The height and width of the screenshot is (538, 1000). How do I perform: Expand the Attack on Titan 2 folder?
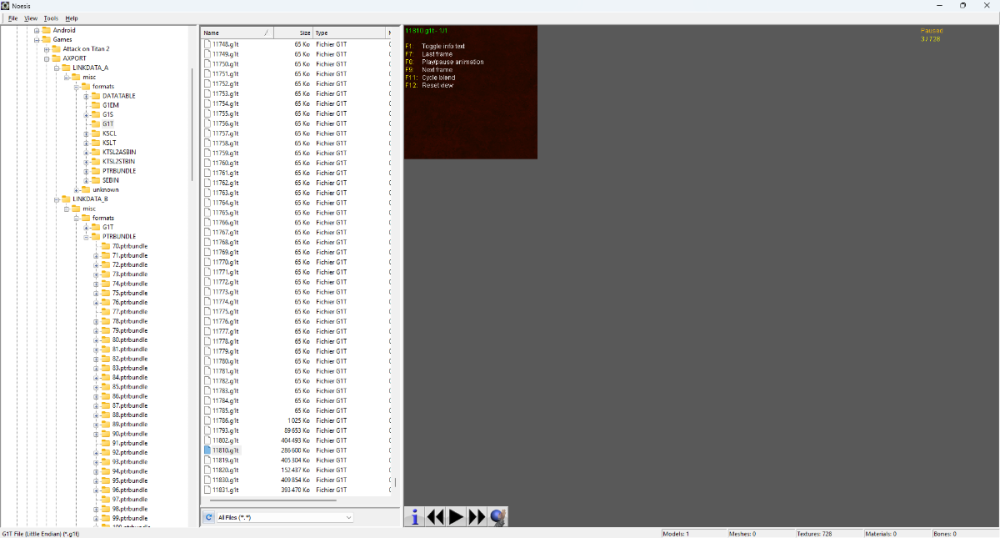(46, 49)
